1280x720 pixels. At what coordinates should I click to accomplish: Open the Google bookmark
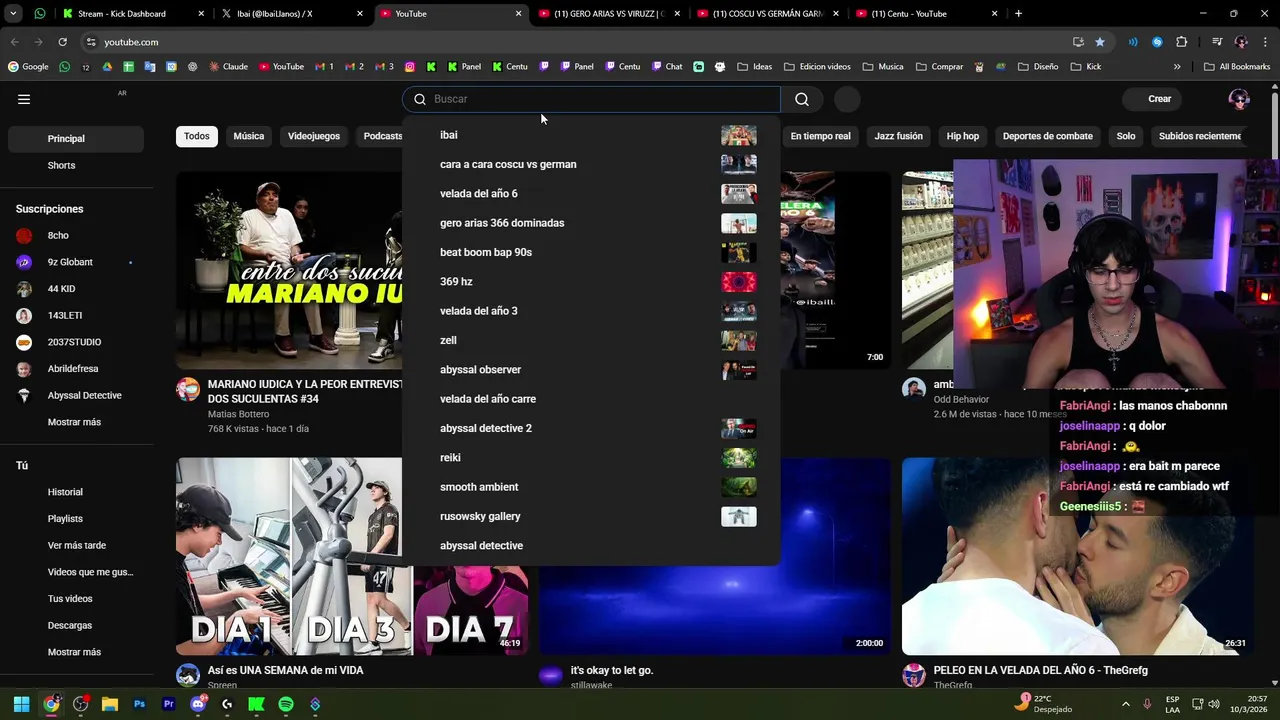[x=28, y=67]
